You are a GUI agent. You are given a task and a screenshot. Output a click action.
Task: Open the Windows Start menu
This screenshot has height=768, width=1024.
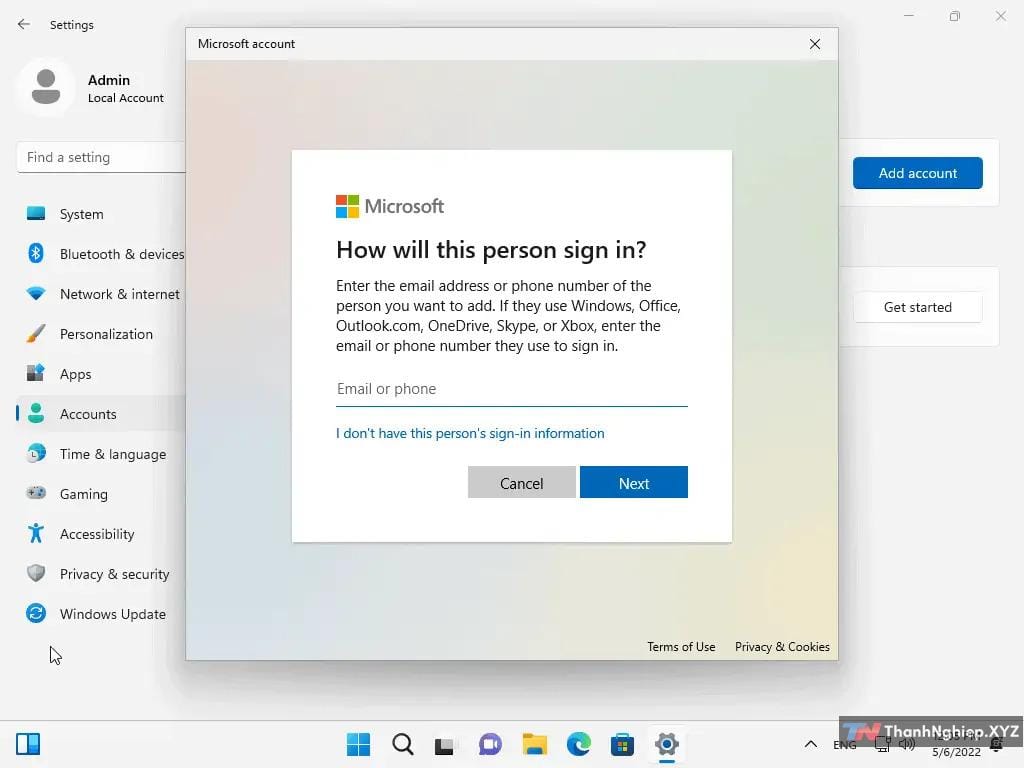(359, 744)
